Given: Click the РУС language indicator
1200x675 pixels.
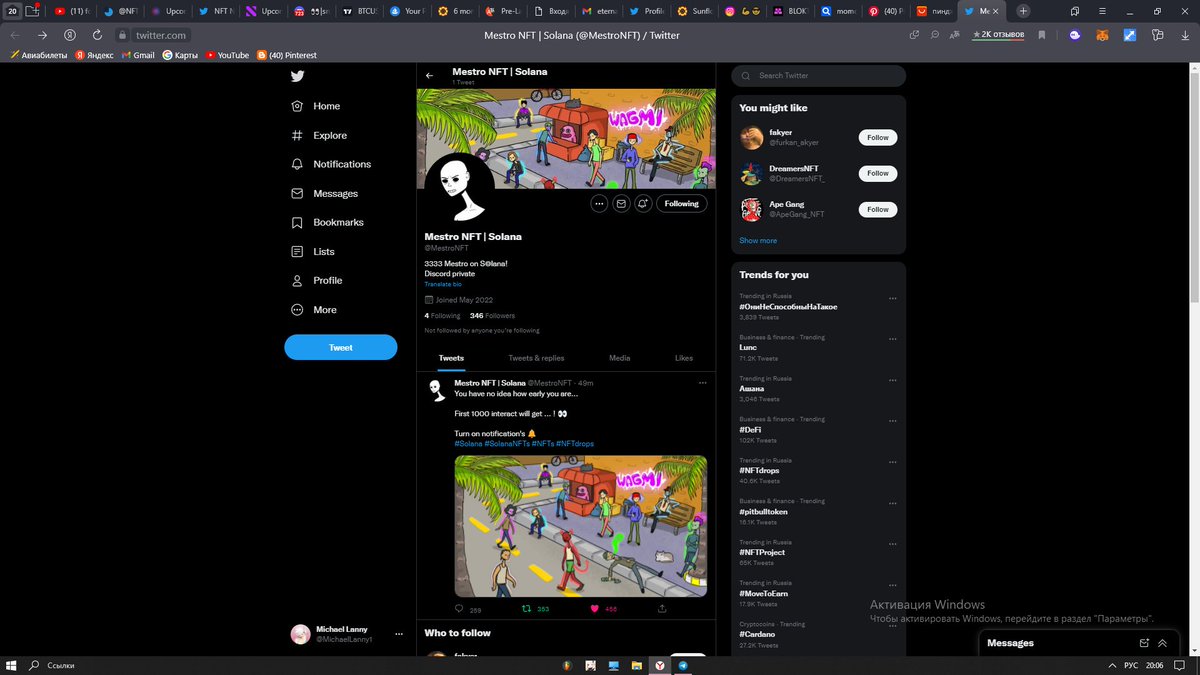Looking at the screenshot, I should click(1131, 665).
